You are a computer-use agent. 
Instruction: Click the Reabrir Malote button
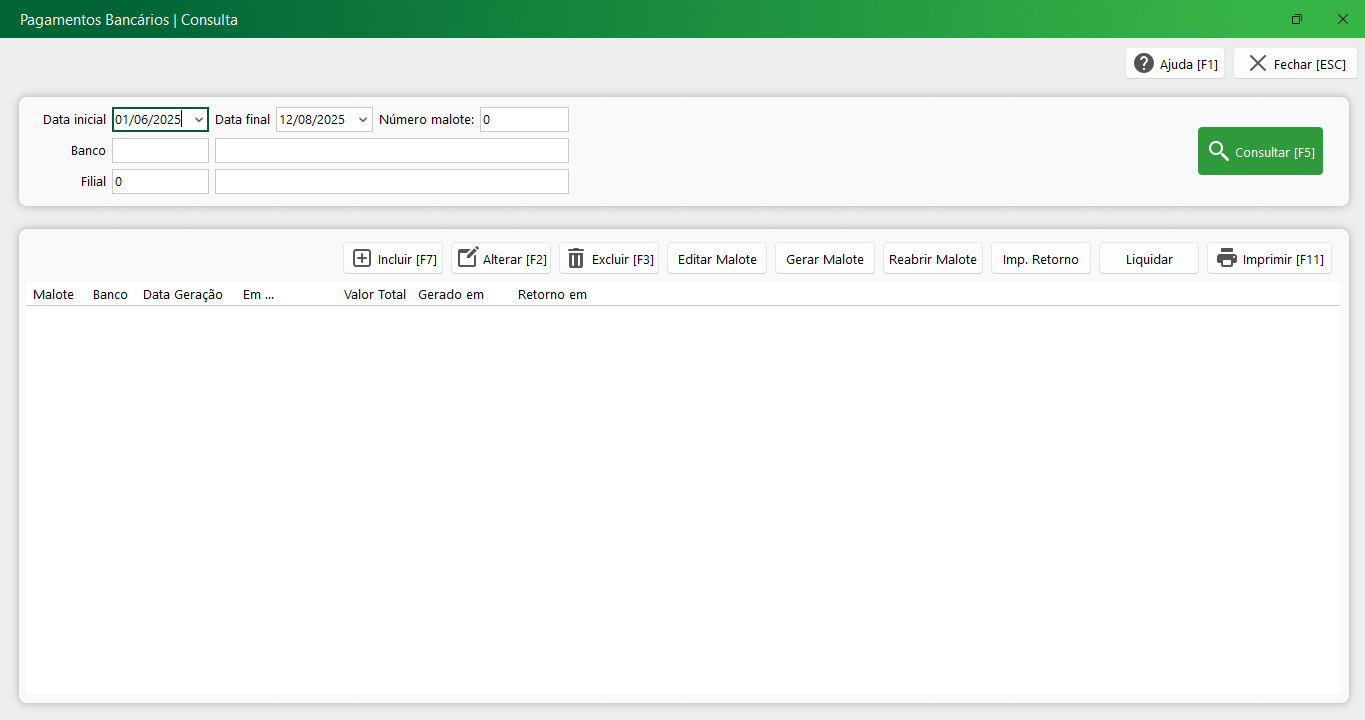pyautogui.click(x=932, y=259)
